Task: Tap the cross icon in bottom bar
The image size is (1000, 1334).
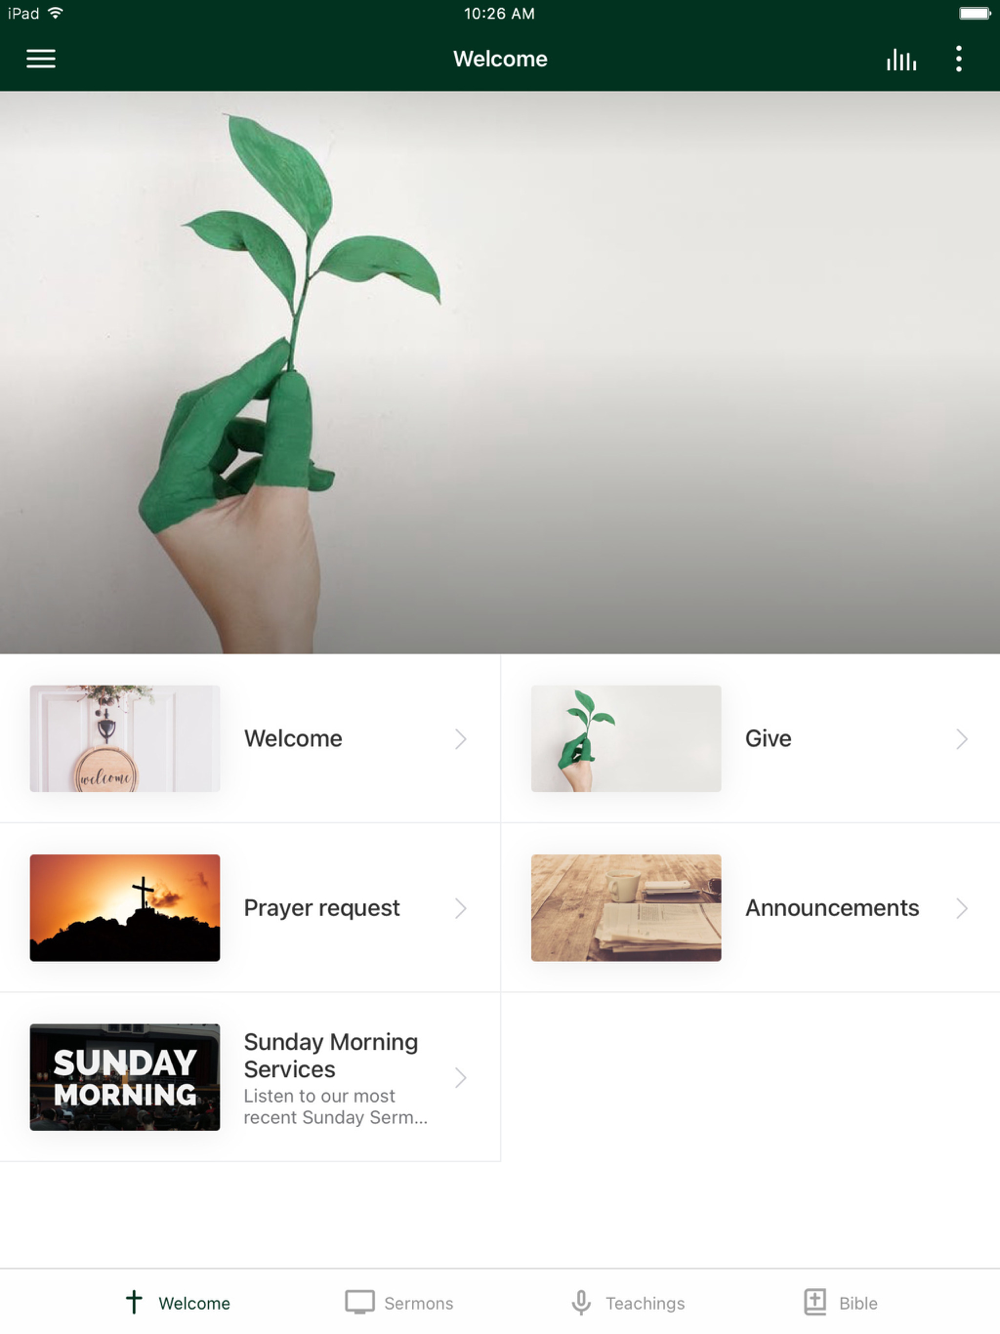Action: [x=134, y=1301]
